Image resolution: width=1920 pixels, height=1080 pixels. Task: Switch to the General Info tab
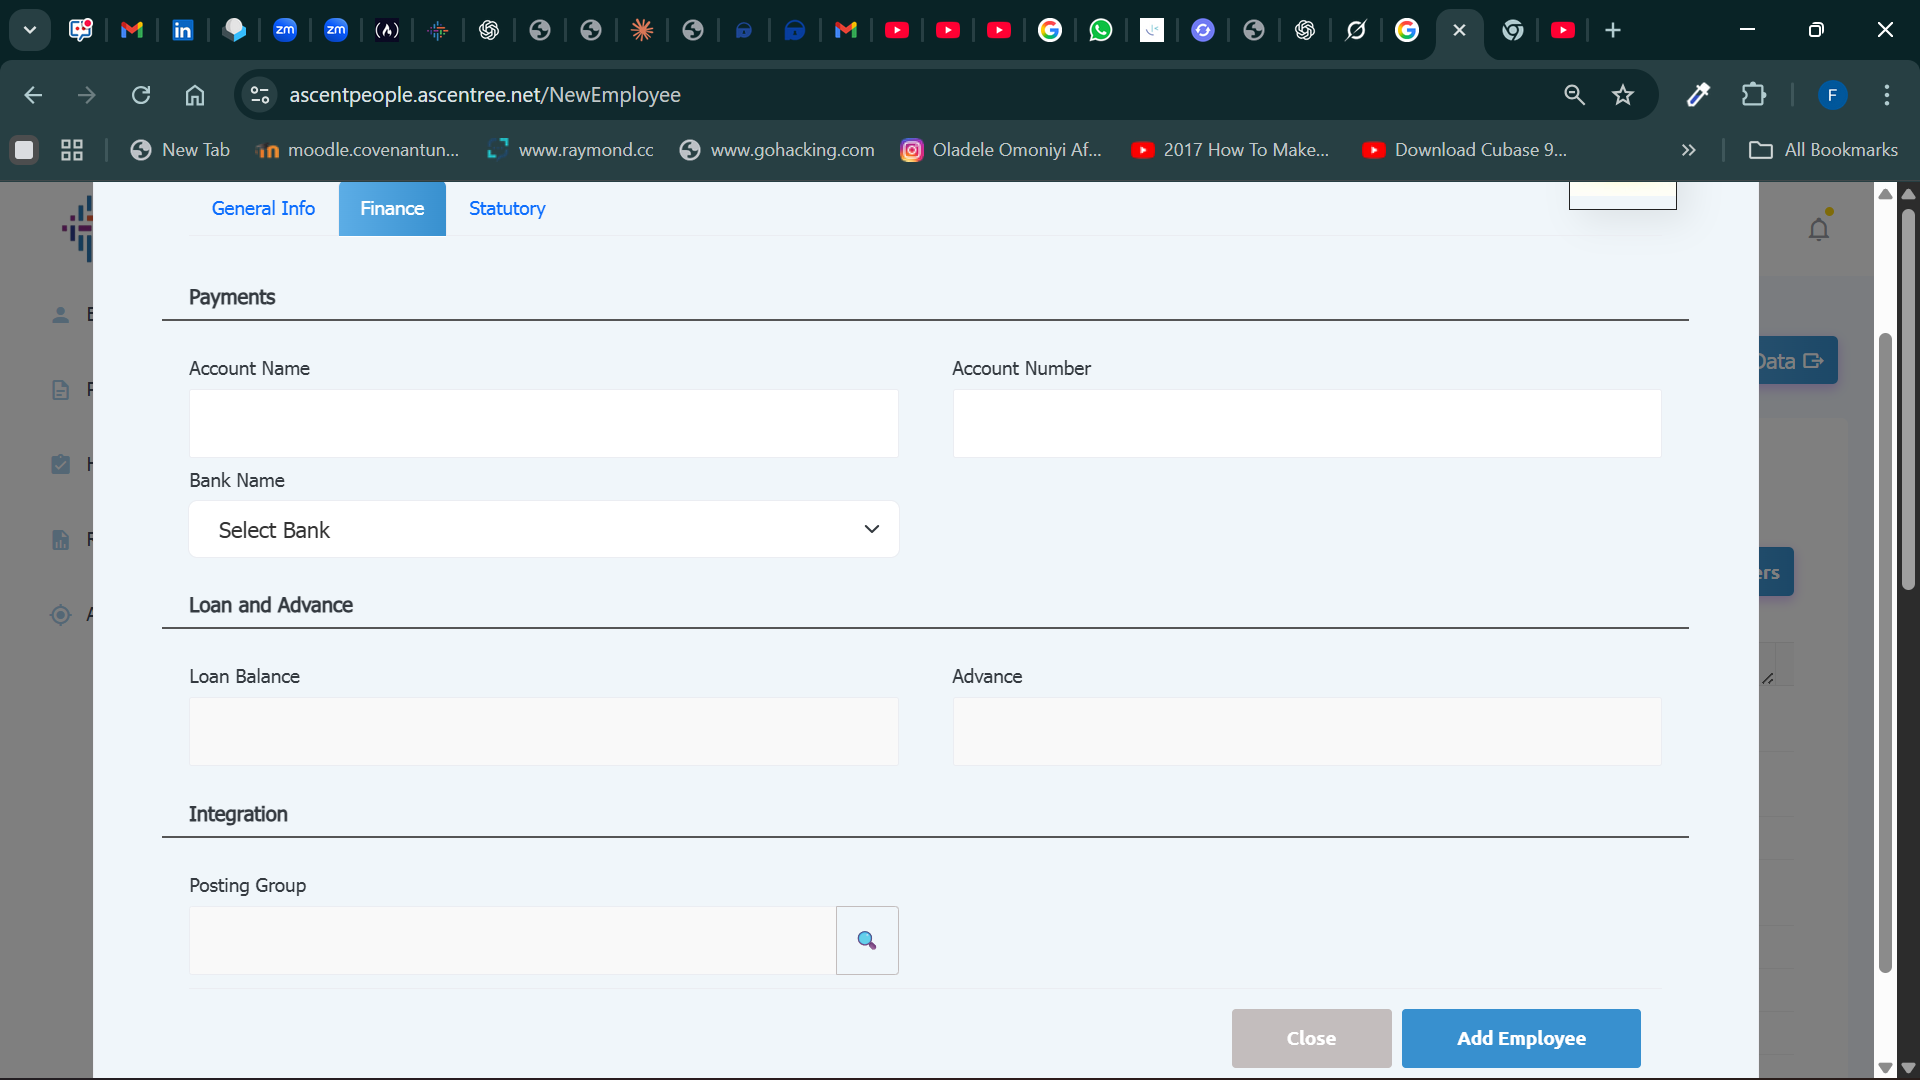263,208
